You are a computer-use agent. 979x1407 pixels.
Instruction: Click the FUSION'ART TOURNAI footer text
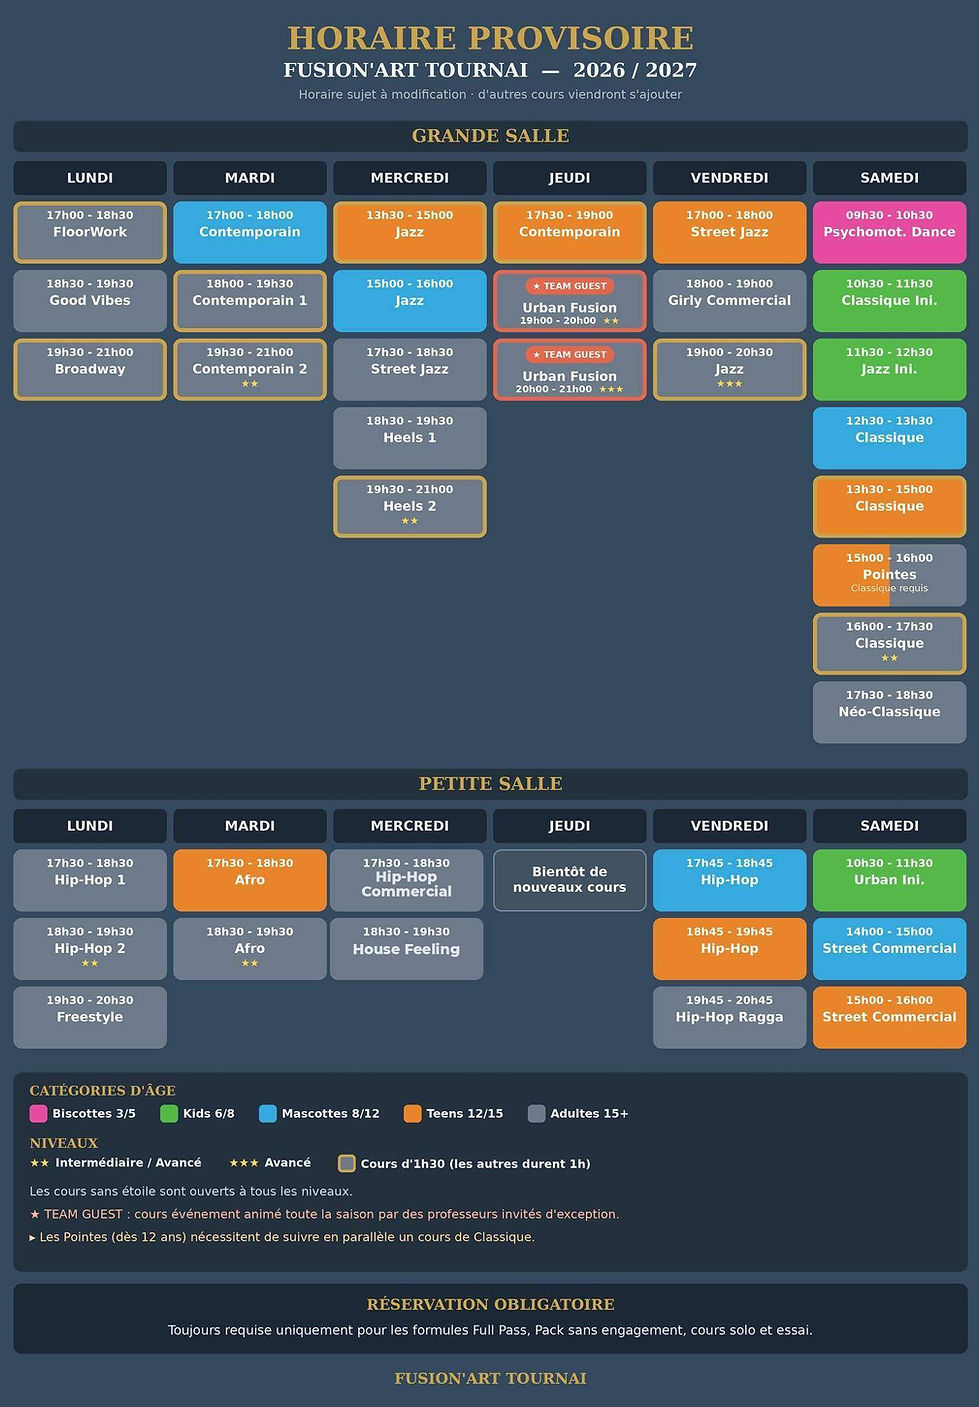pos(490,1378)
